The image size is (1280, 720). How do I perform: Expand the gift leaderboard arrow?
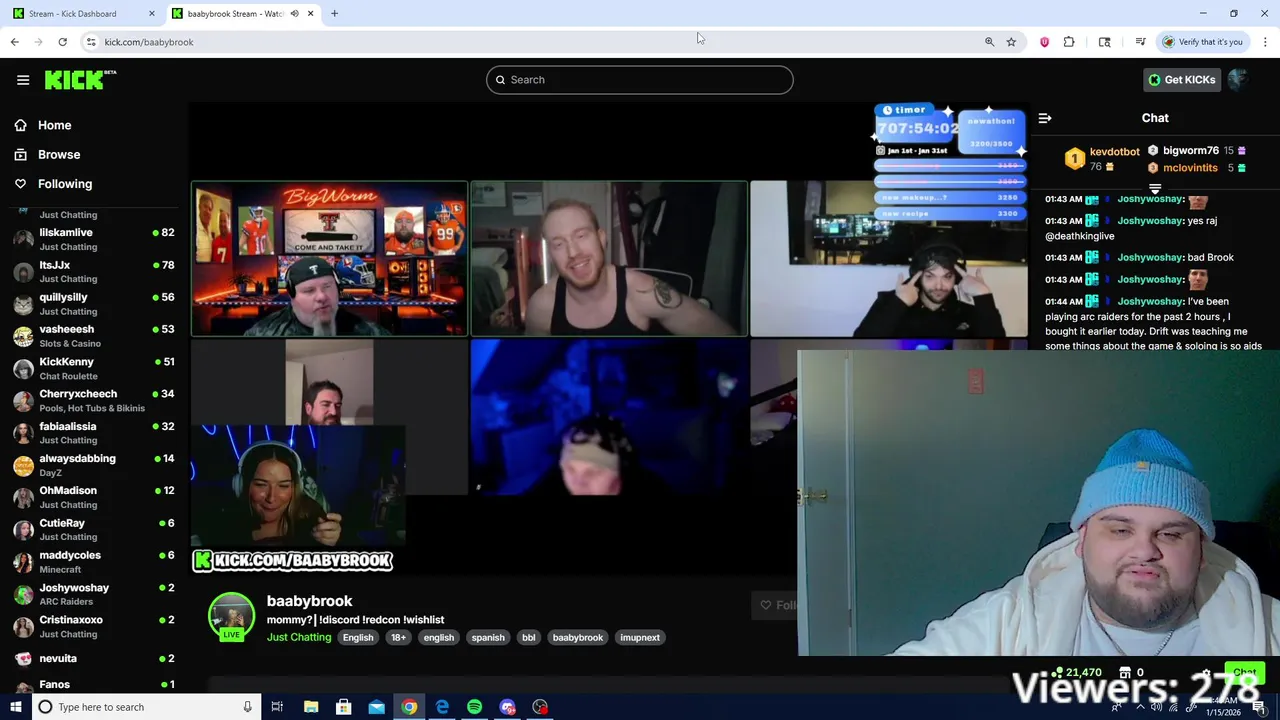point(1155,188)
